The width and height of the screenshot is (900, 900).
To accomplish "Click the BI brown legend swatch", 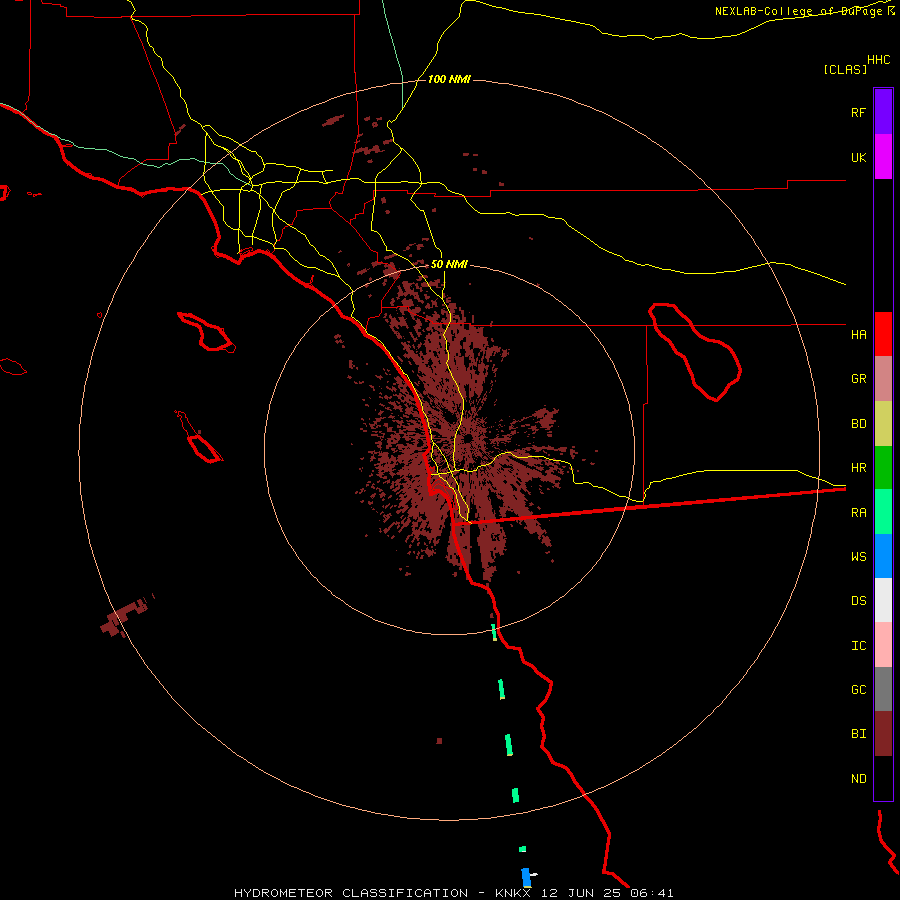I will [x=883, y=734].
